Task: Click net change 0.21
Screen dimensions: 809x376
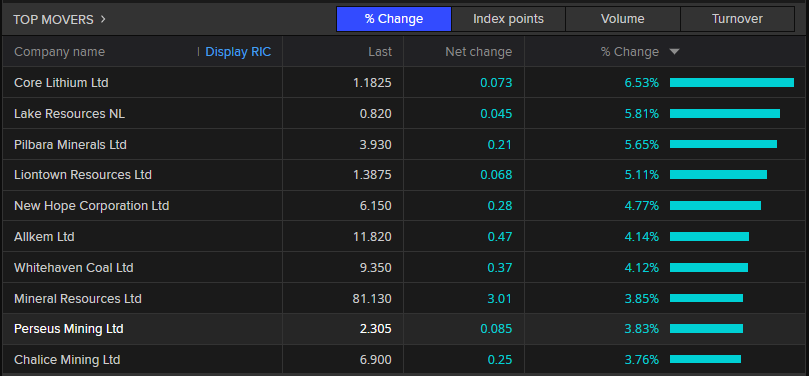Action: point(500,144)
